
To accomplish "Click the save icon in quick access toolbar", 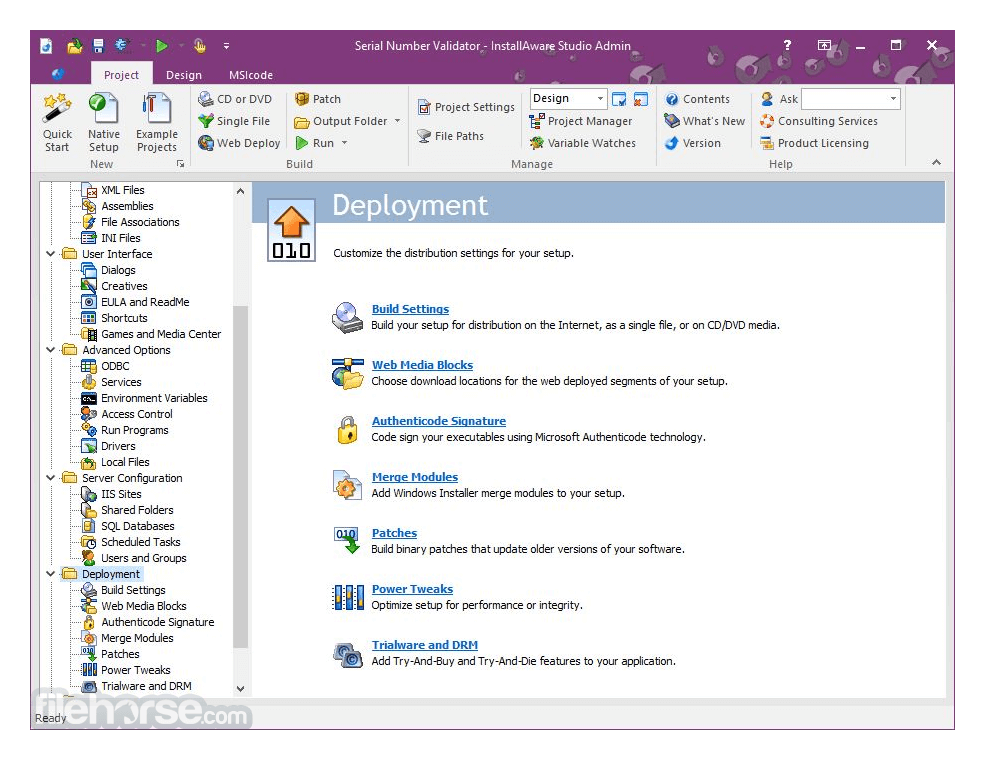I will 98,45.
